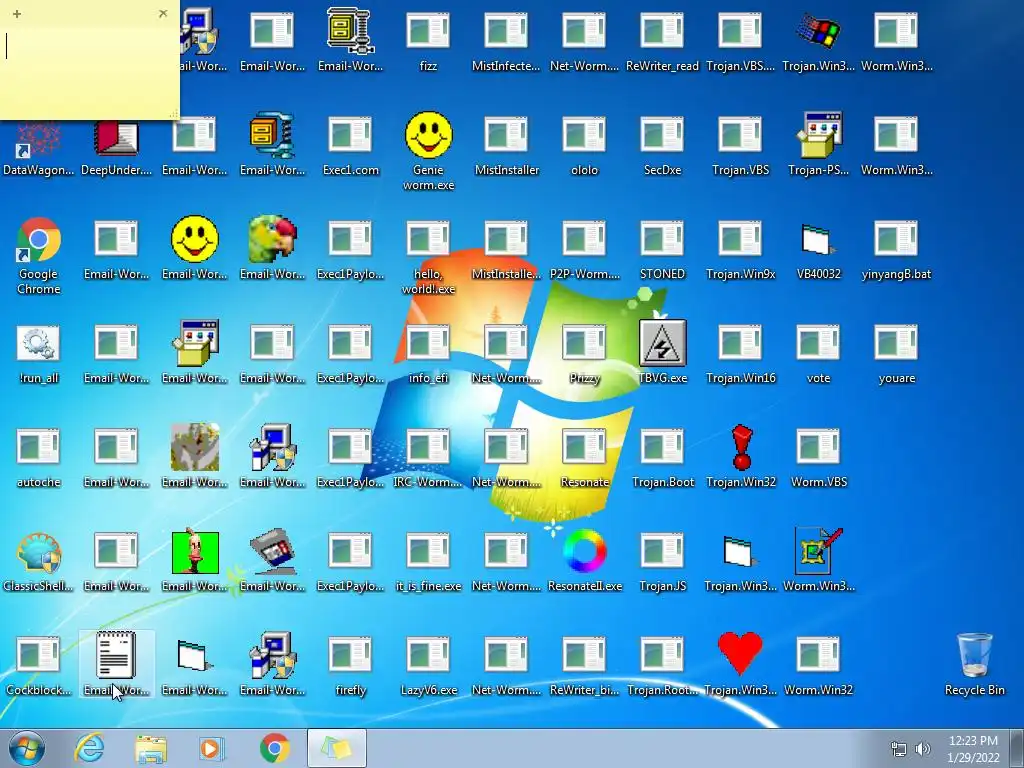Select the Prizzy file icon
This screenshot has height=768, width=1024.
click(584, 342)
